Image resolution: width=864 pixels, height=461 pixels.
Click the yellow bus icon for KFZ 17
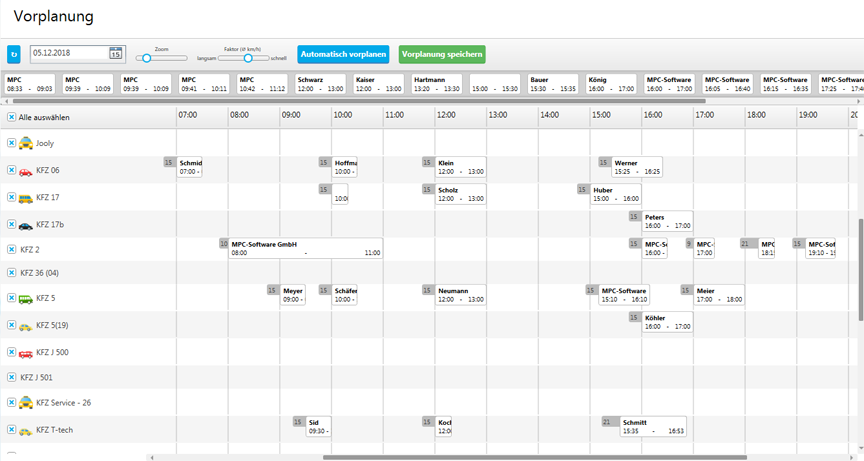pyautogui.click(x=26, y=198)
